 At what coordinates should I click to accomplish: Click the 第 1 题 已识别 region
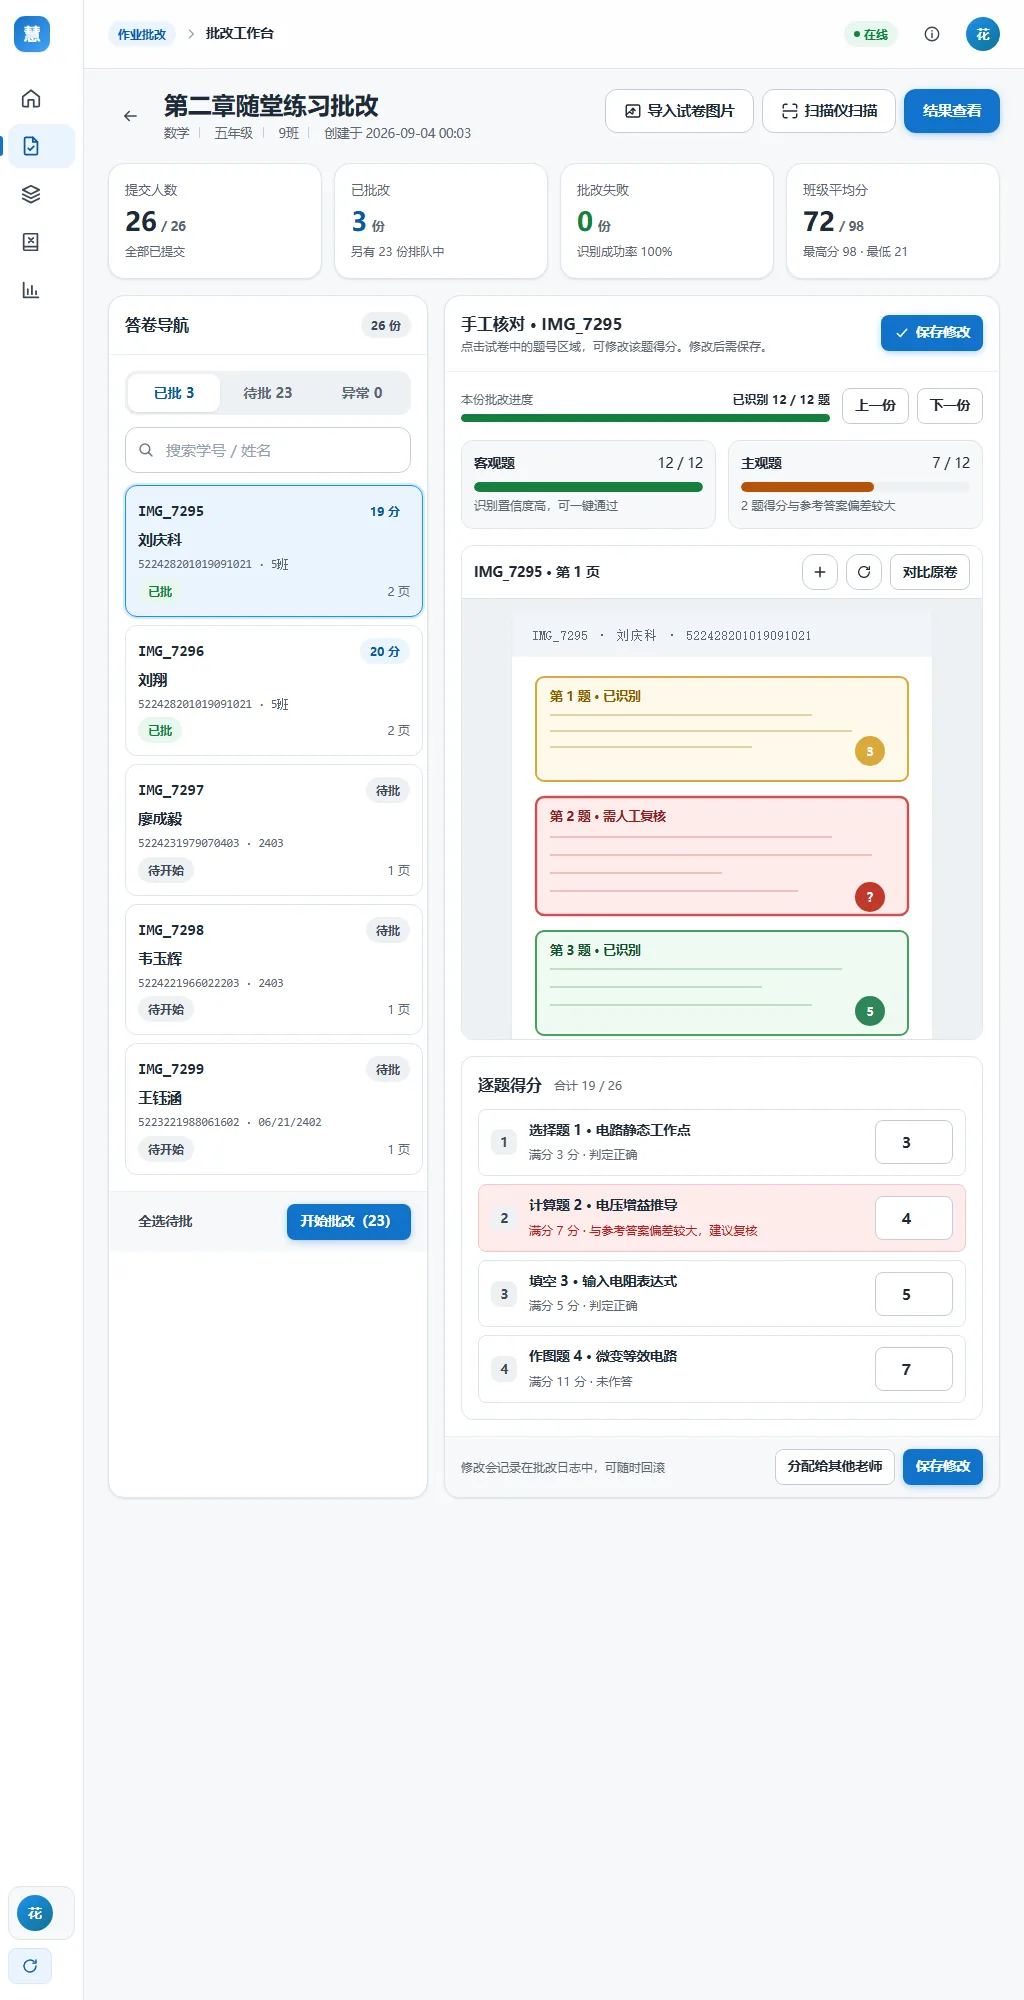pos(722,729)
